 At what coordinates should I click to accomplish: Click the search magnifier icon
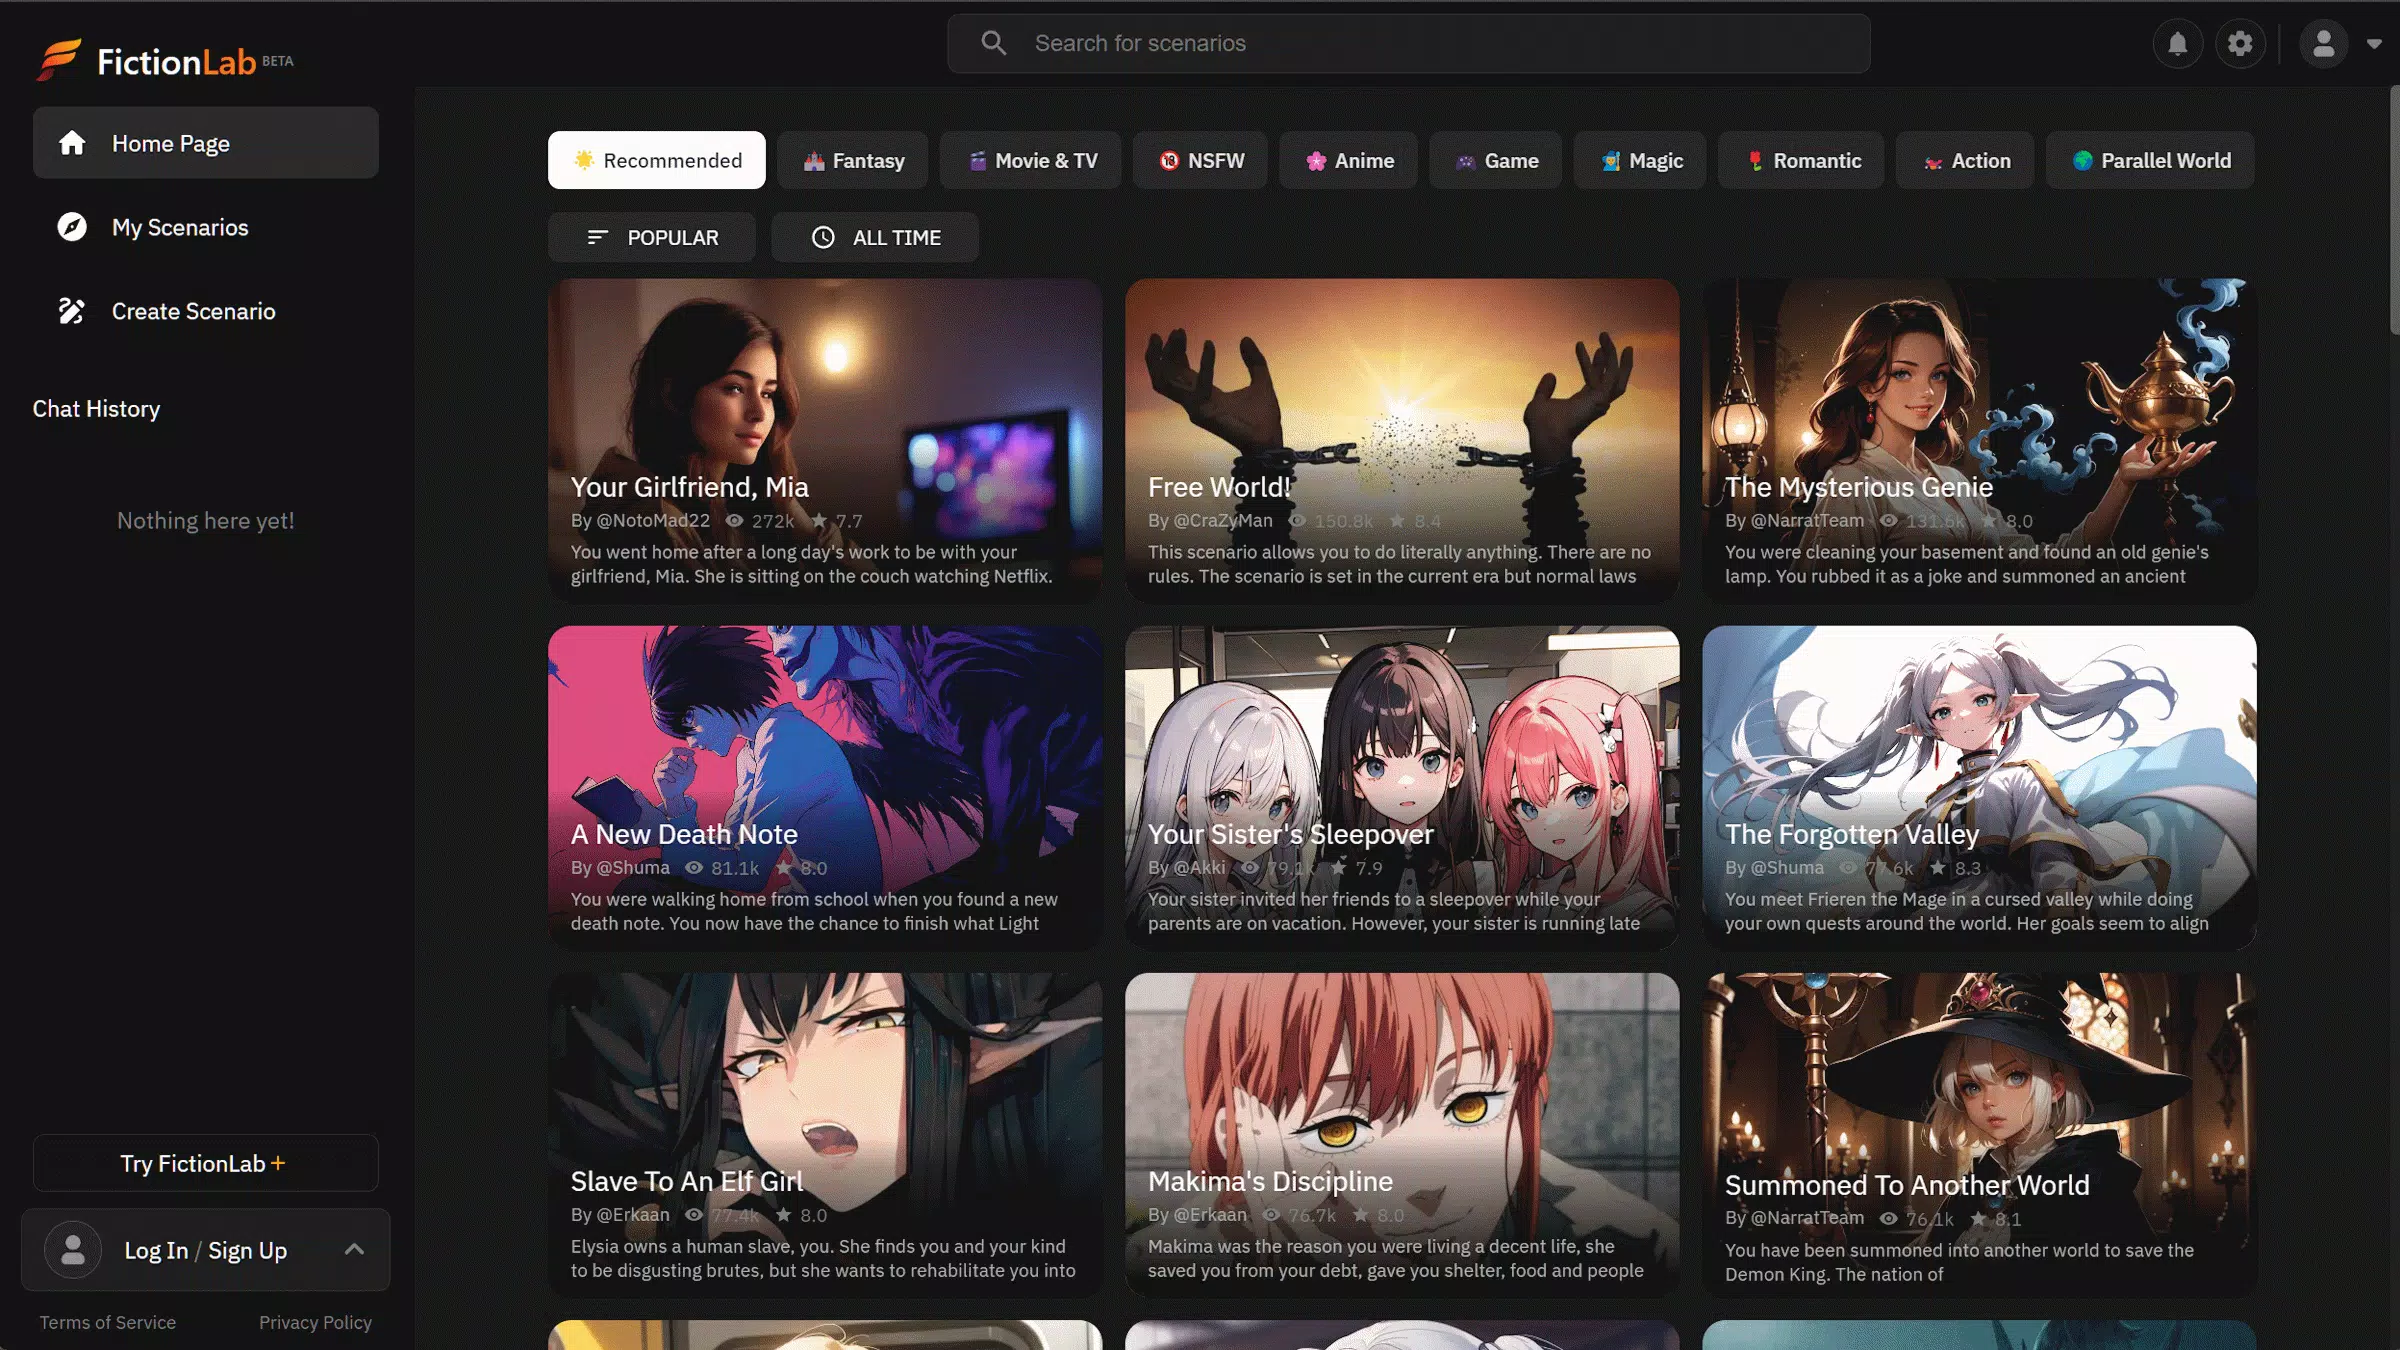click(993, 43)
